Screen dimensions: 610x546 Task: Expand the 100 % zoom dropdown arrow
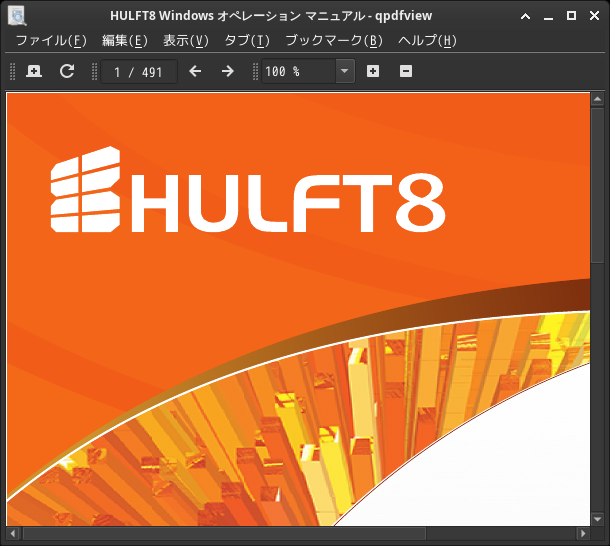(x=344, y=71)
